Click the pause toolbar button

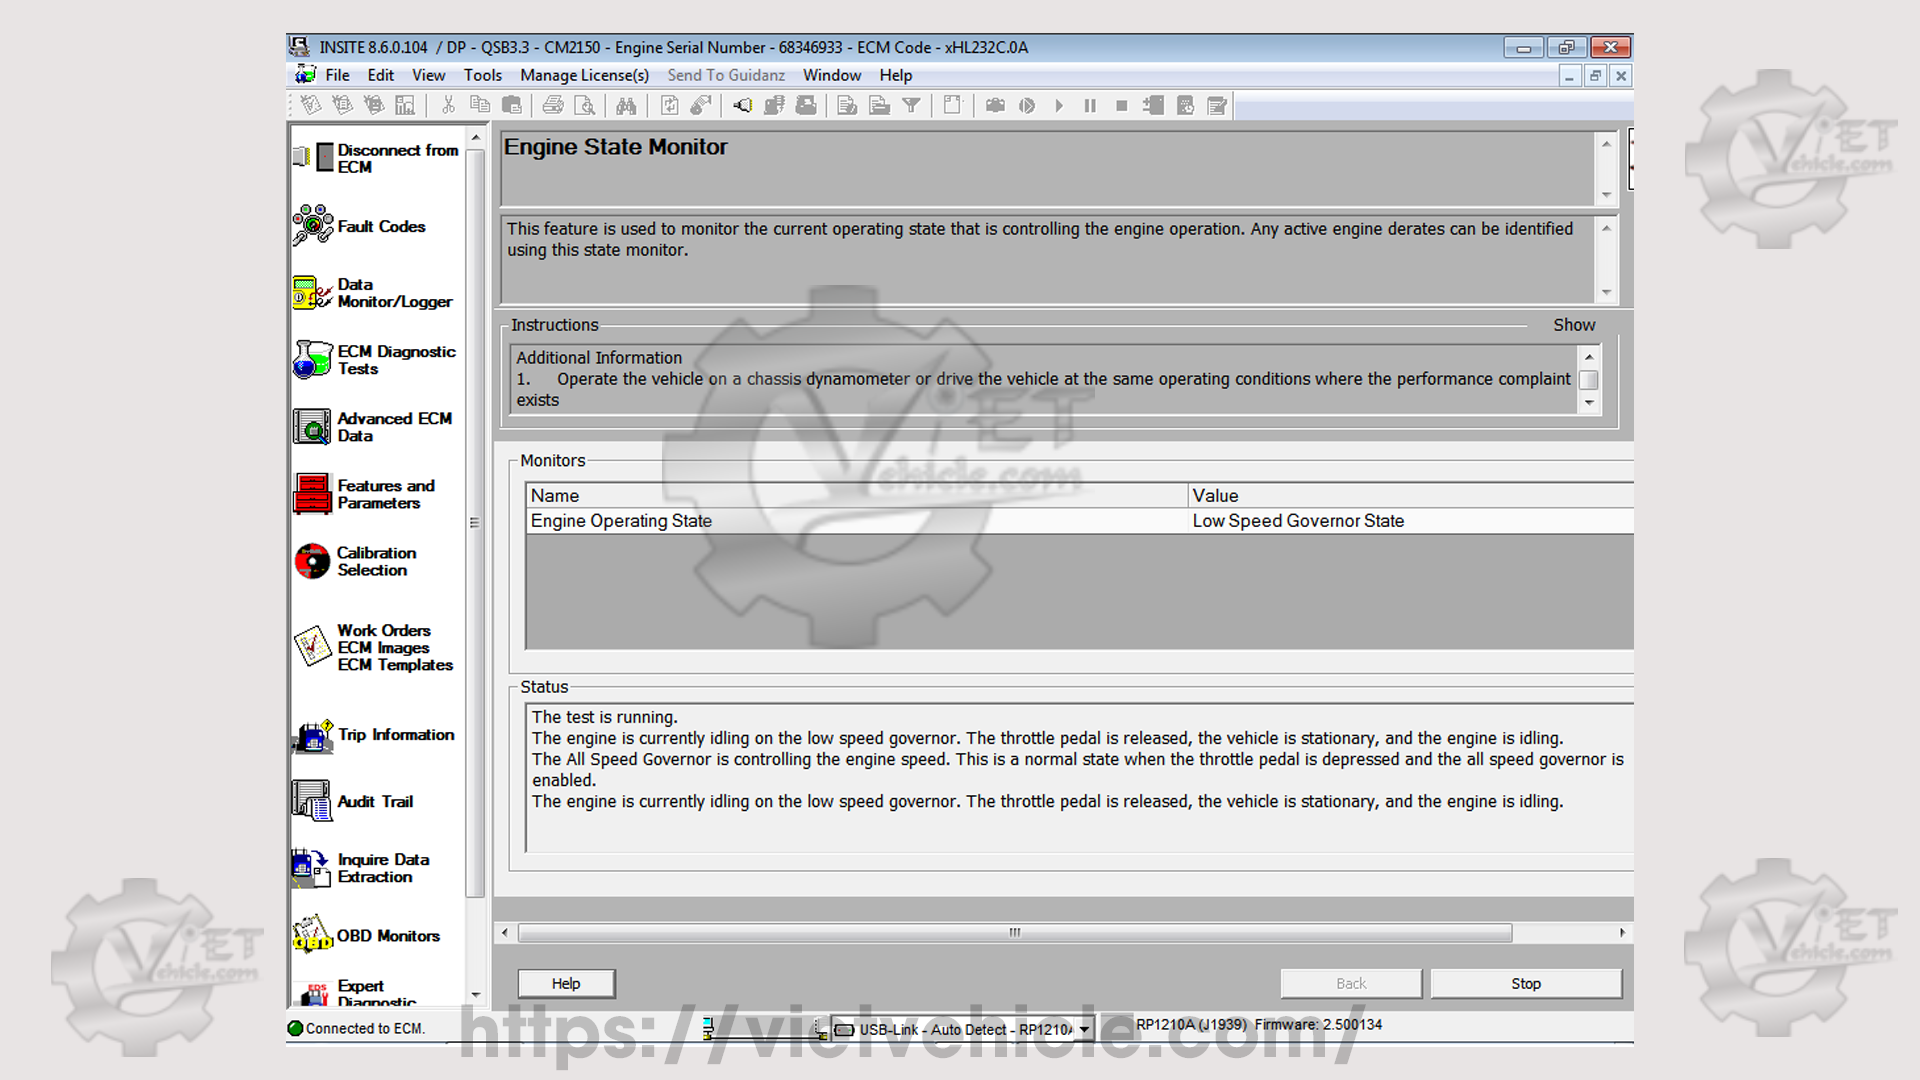click(x=1090, y=106)
